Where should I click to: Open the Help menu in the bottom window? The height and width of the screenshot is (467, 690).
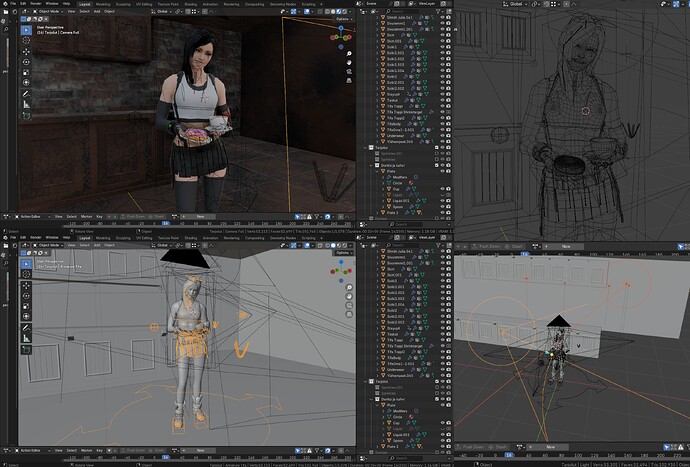[x=66, y=238]
